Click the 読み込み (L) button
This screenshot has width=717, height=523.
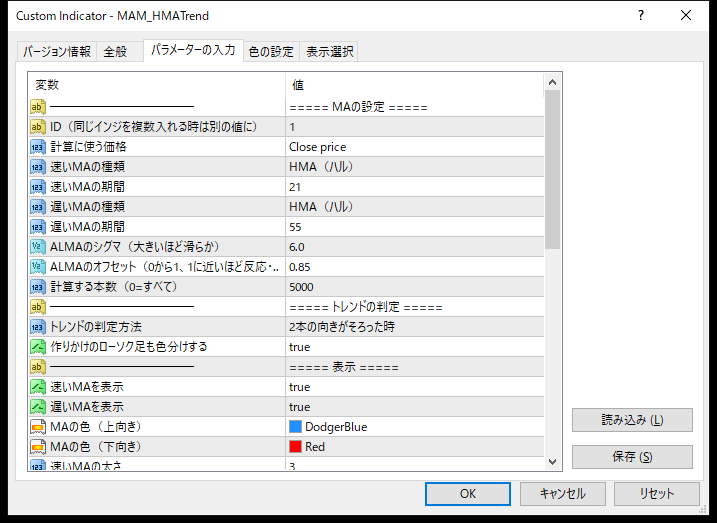632,420
